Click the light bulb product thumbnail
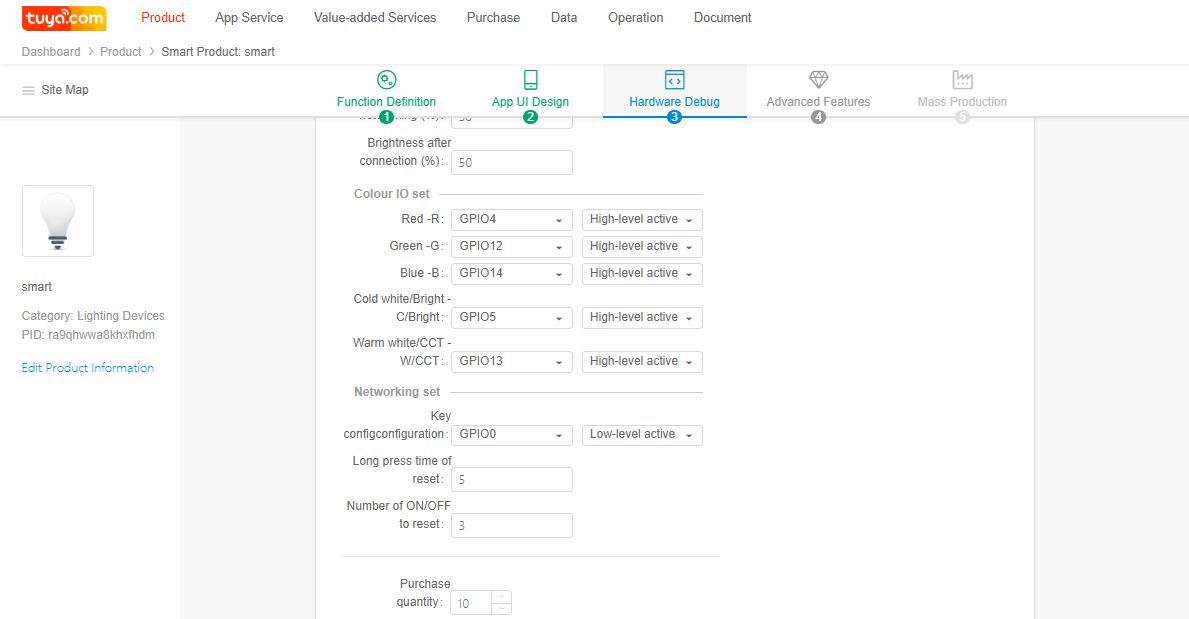This screenshot has height=619, width=1189. point(58,221)
